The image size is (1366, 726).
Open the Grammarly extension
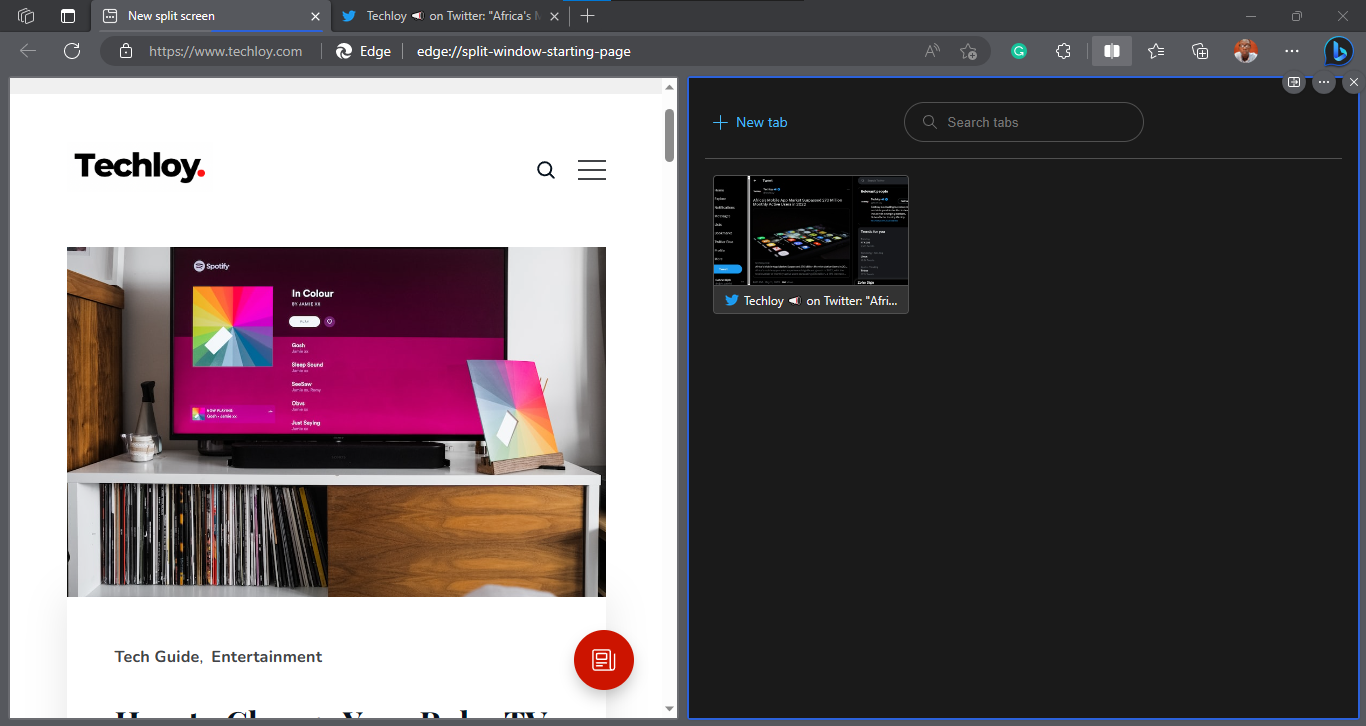pyautogui.click(x=1019, y=51)
